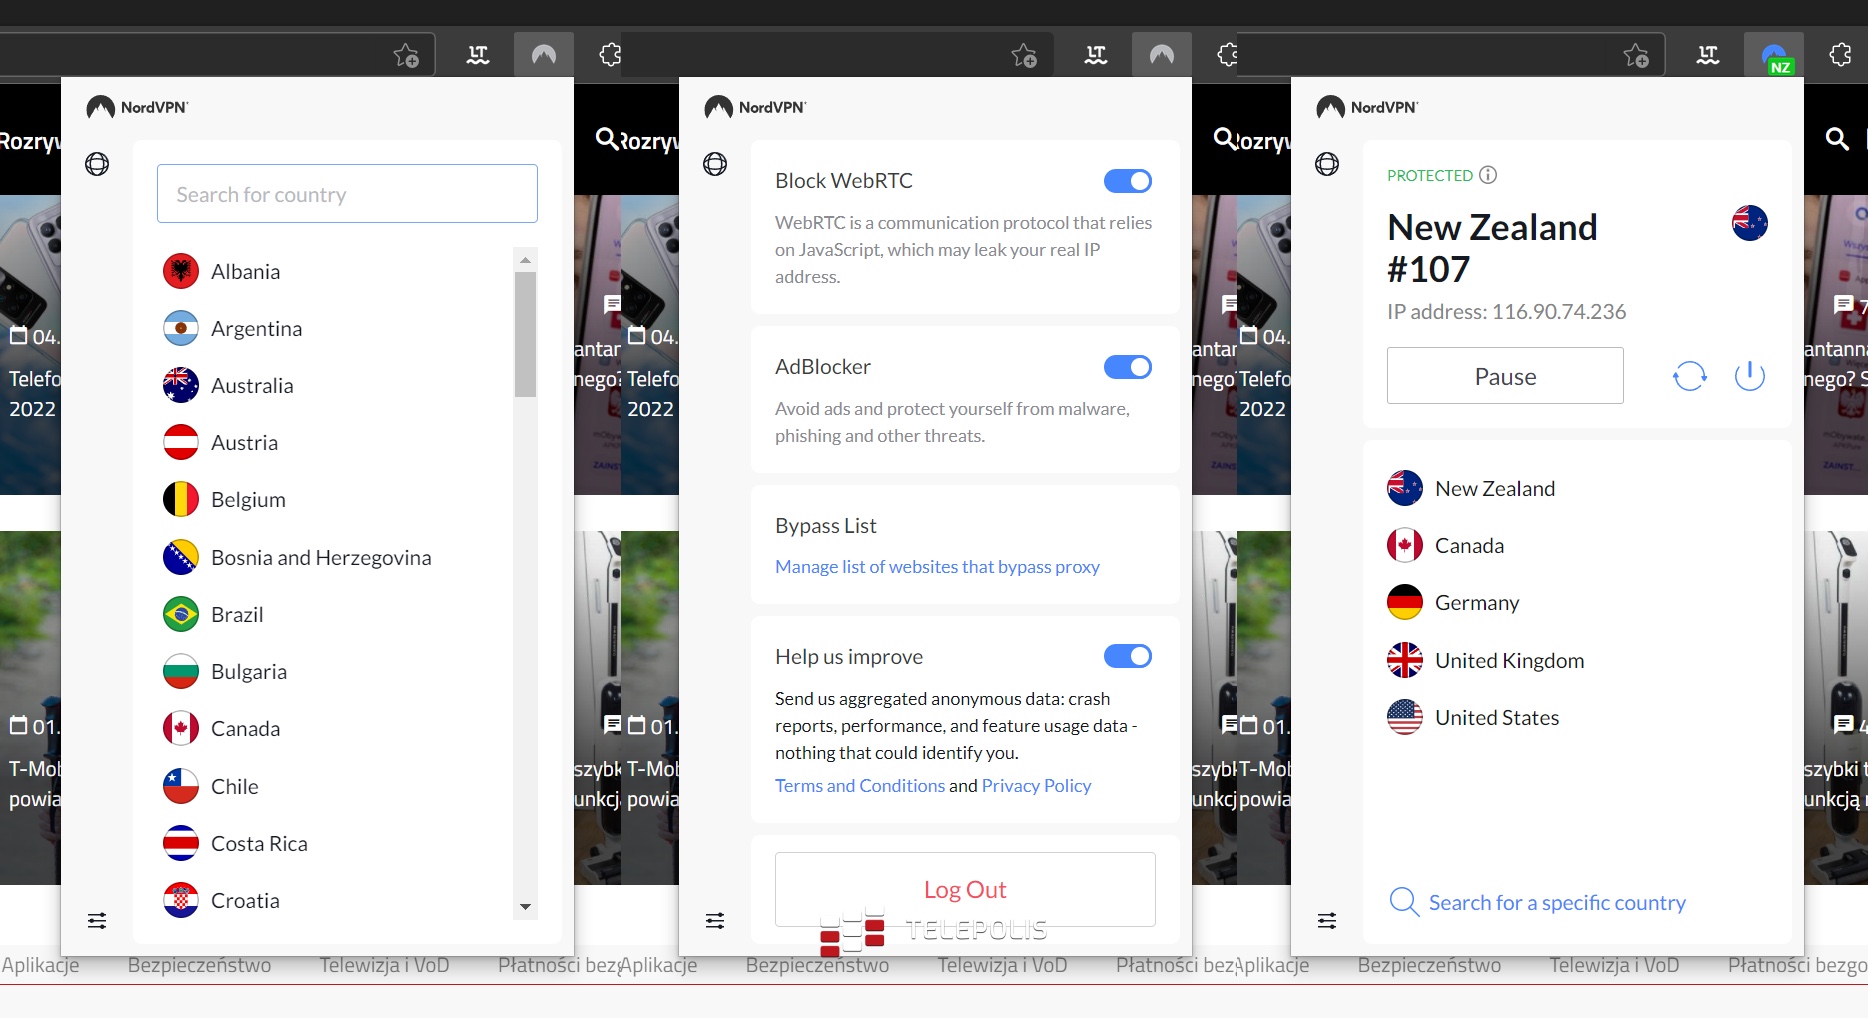The height and width of the screenshot is (1018, 1868).
Task: Click the country list scroll-down arrow
Action: point(525,907)
